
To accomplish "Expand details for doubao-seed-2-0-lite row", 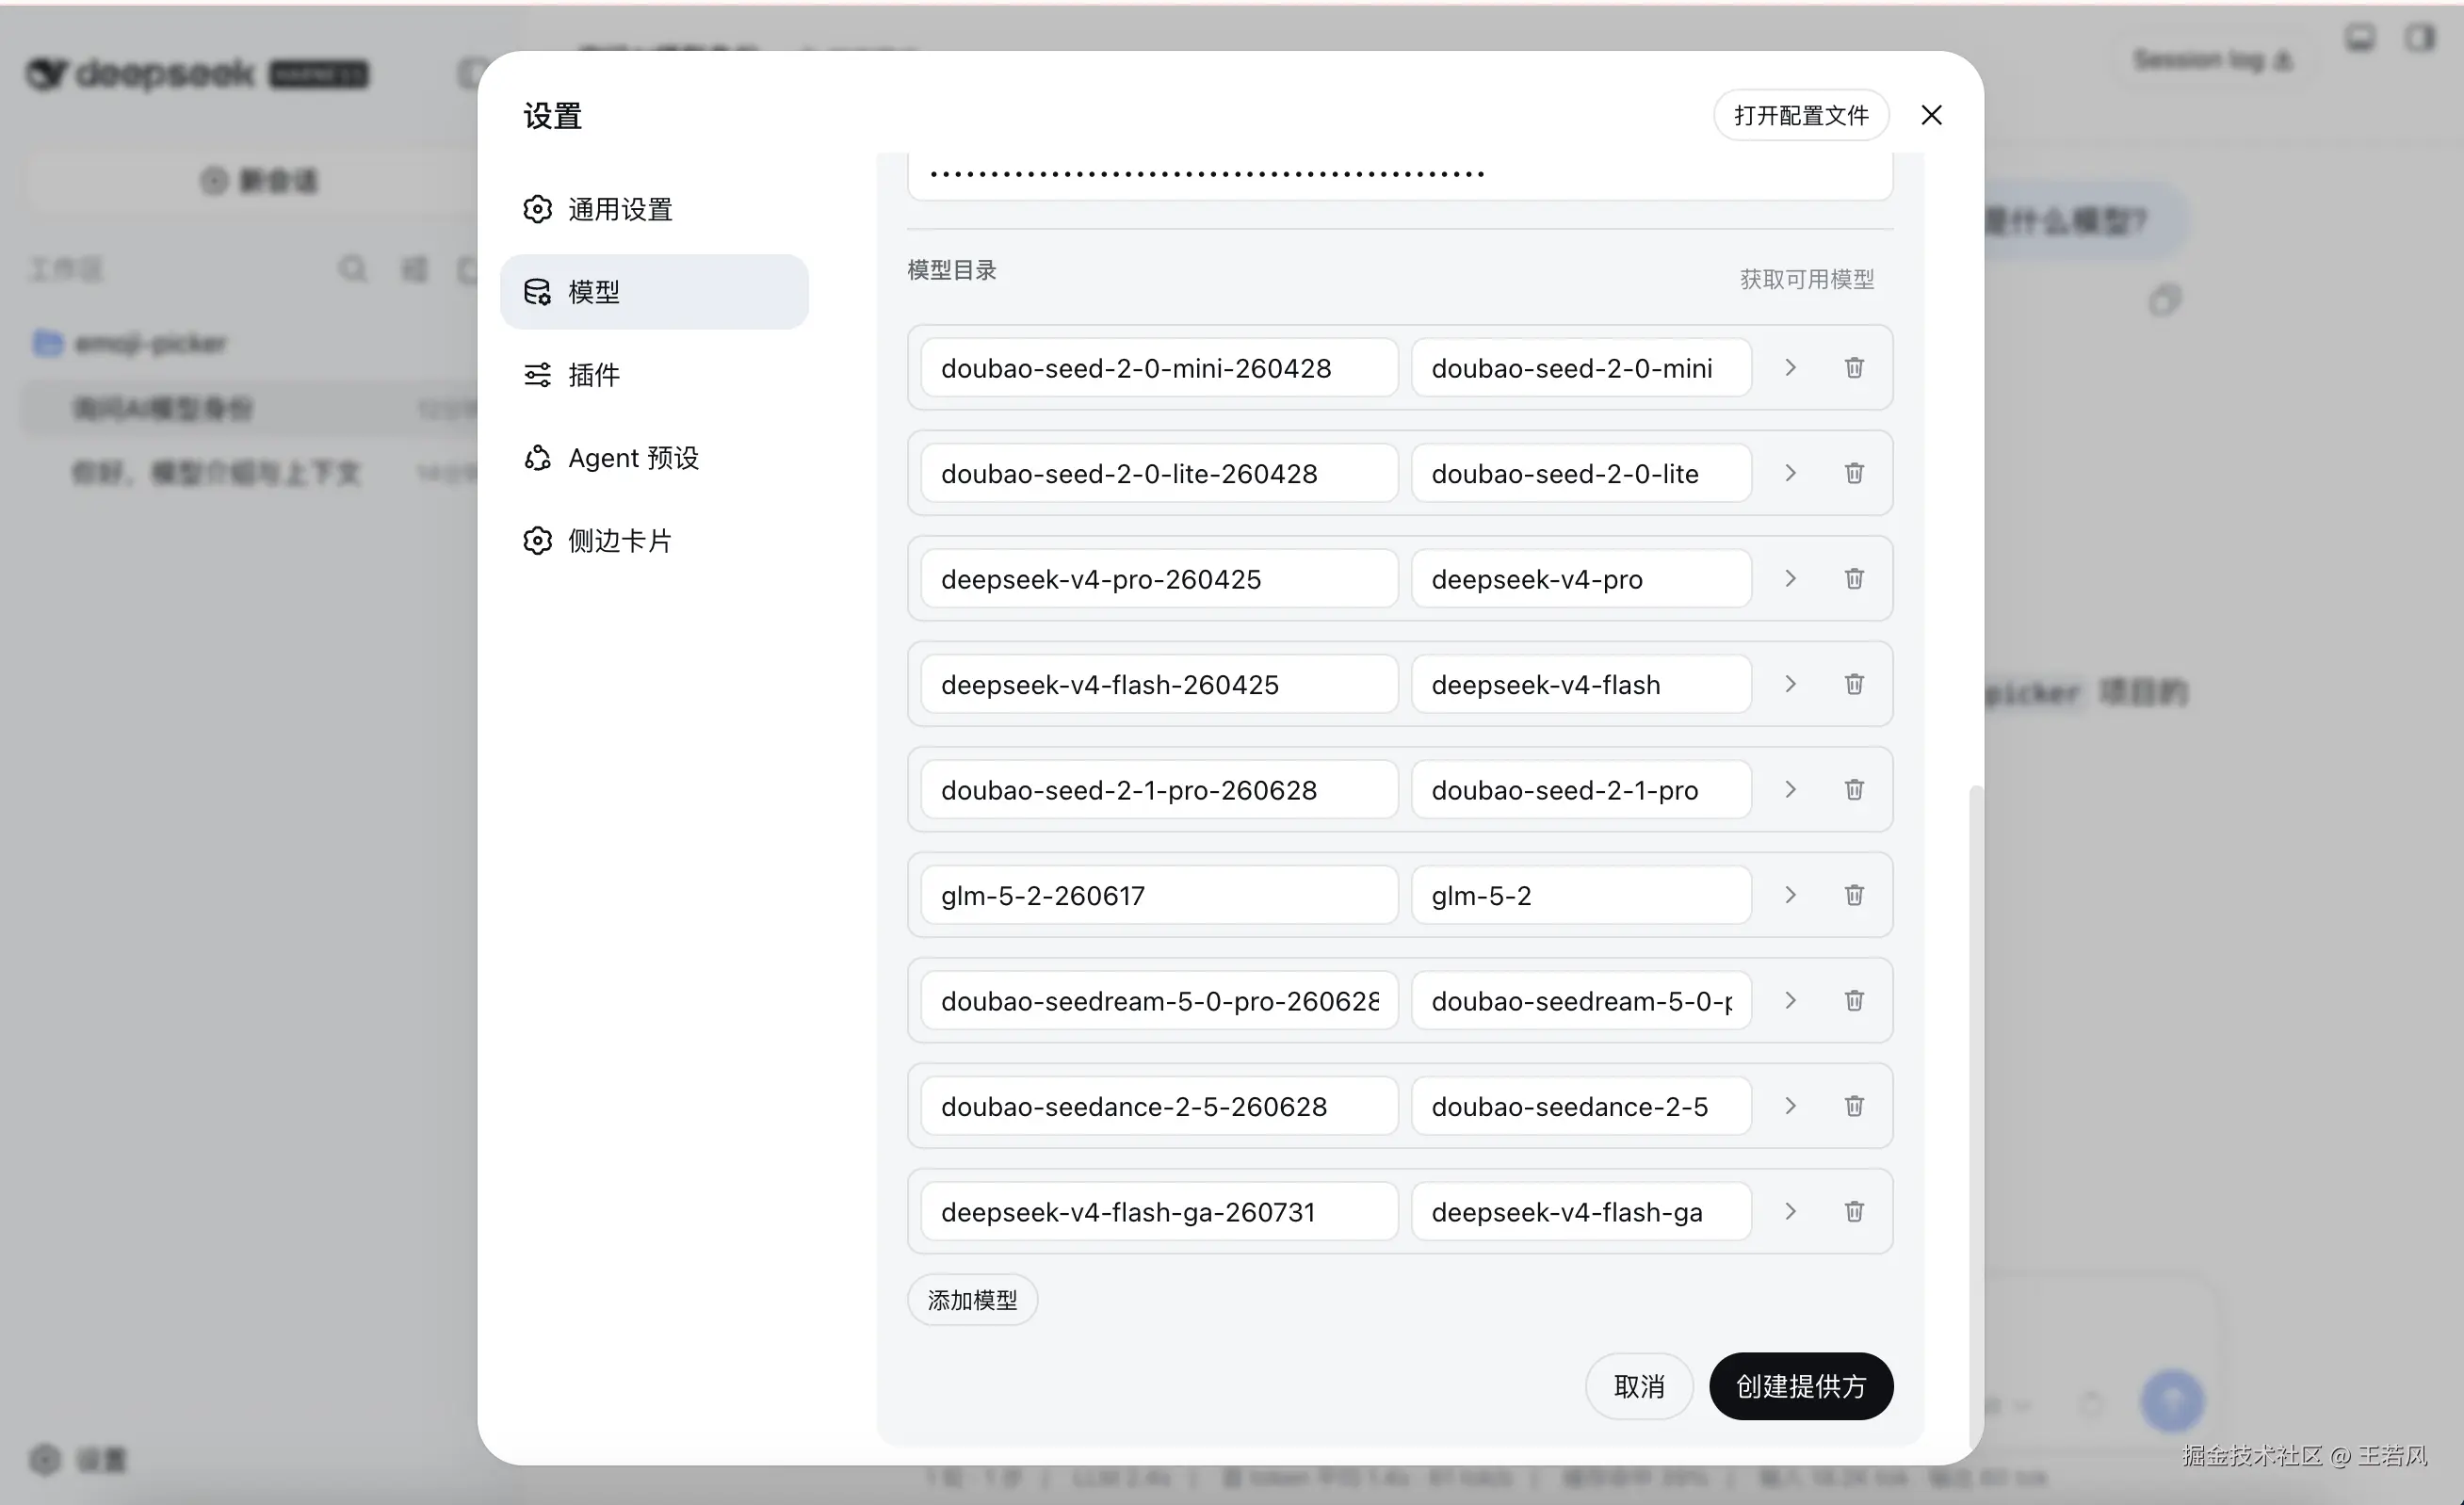I will point(1790,473).
